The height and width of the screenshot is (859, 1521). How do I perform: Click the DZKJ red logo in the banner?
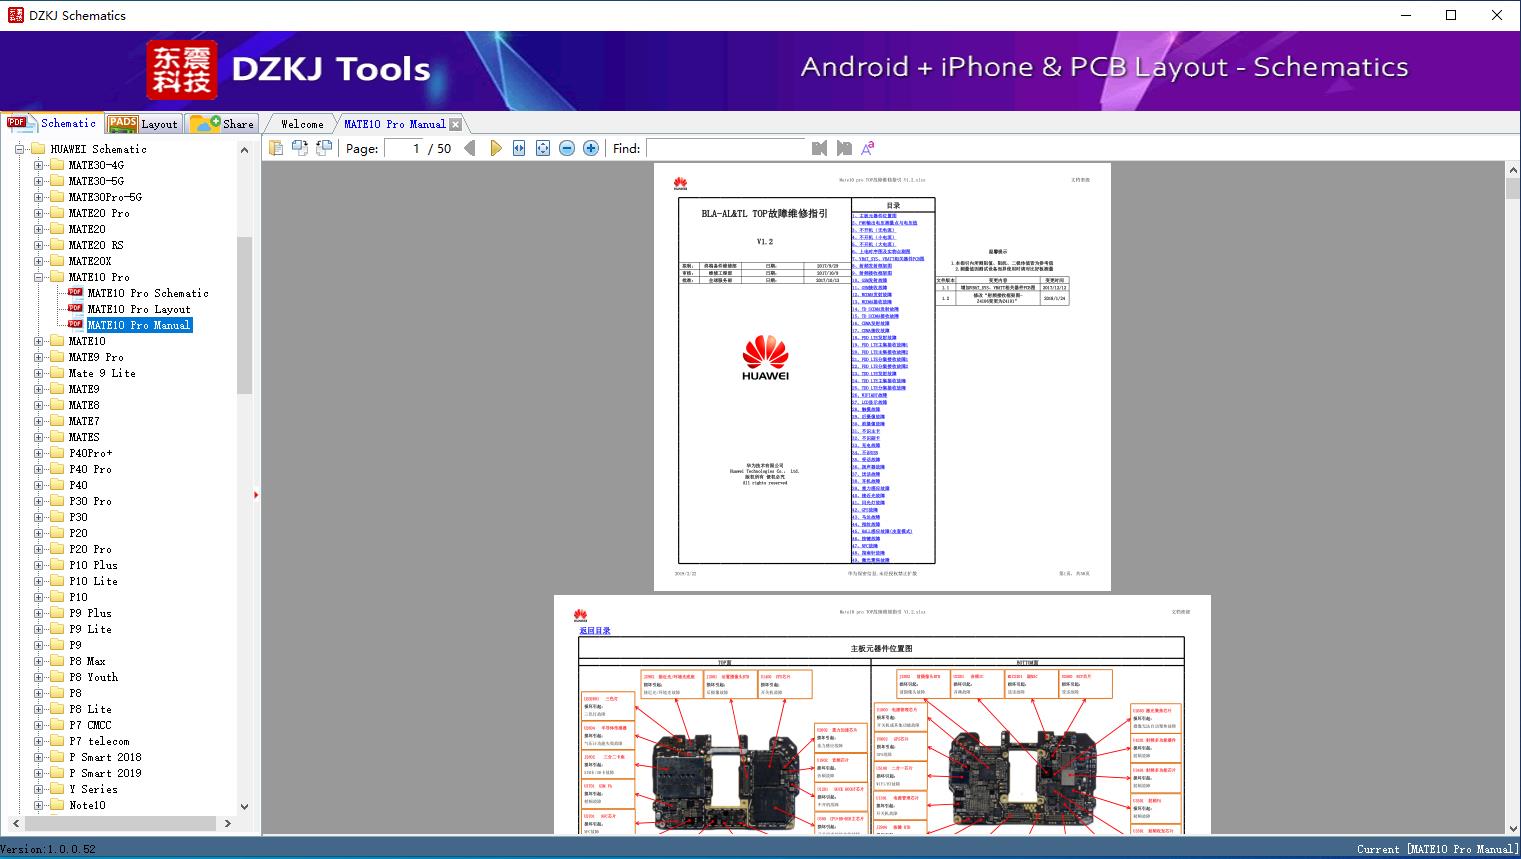coord(182,69)
